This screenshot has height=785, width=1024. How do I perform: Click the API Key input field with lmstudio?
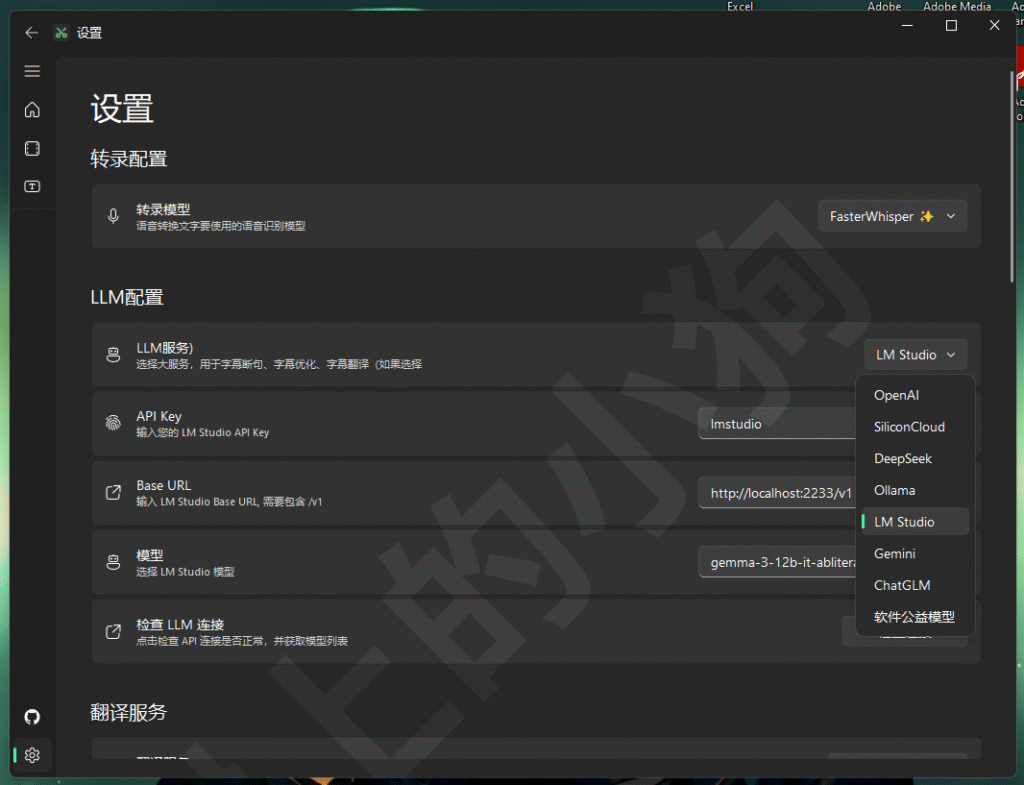(x=777, y=424)
